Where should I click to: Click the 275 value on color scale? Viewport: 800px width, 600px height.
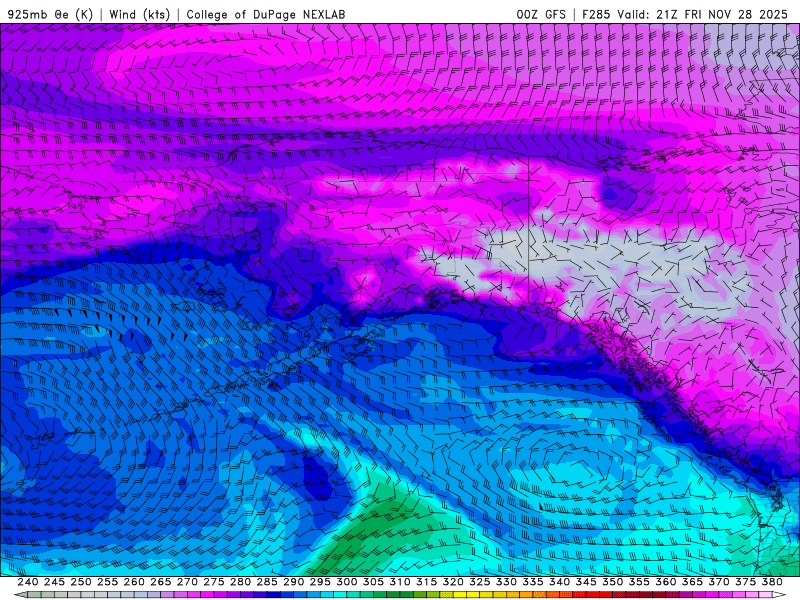[x=214, y=582]
